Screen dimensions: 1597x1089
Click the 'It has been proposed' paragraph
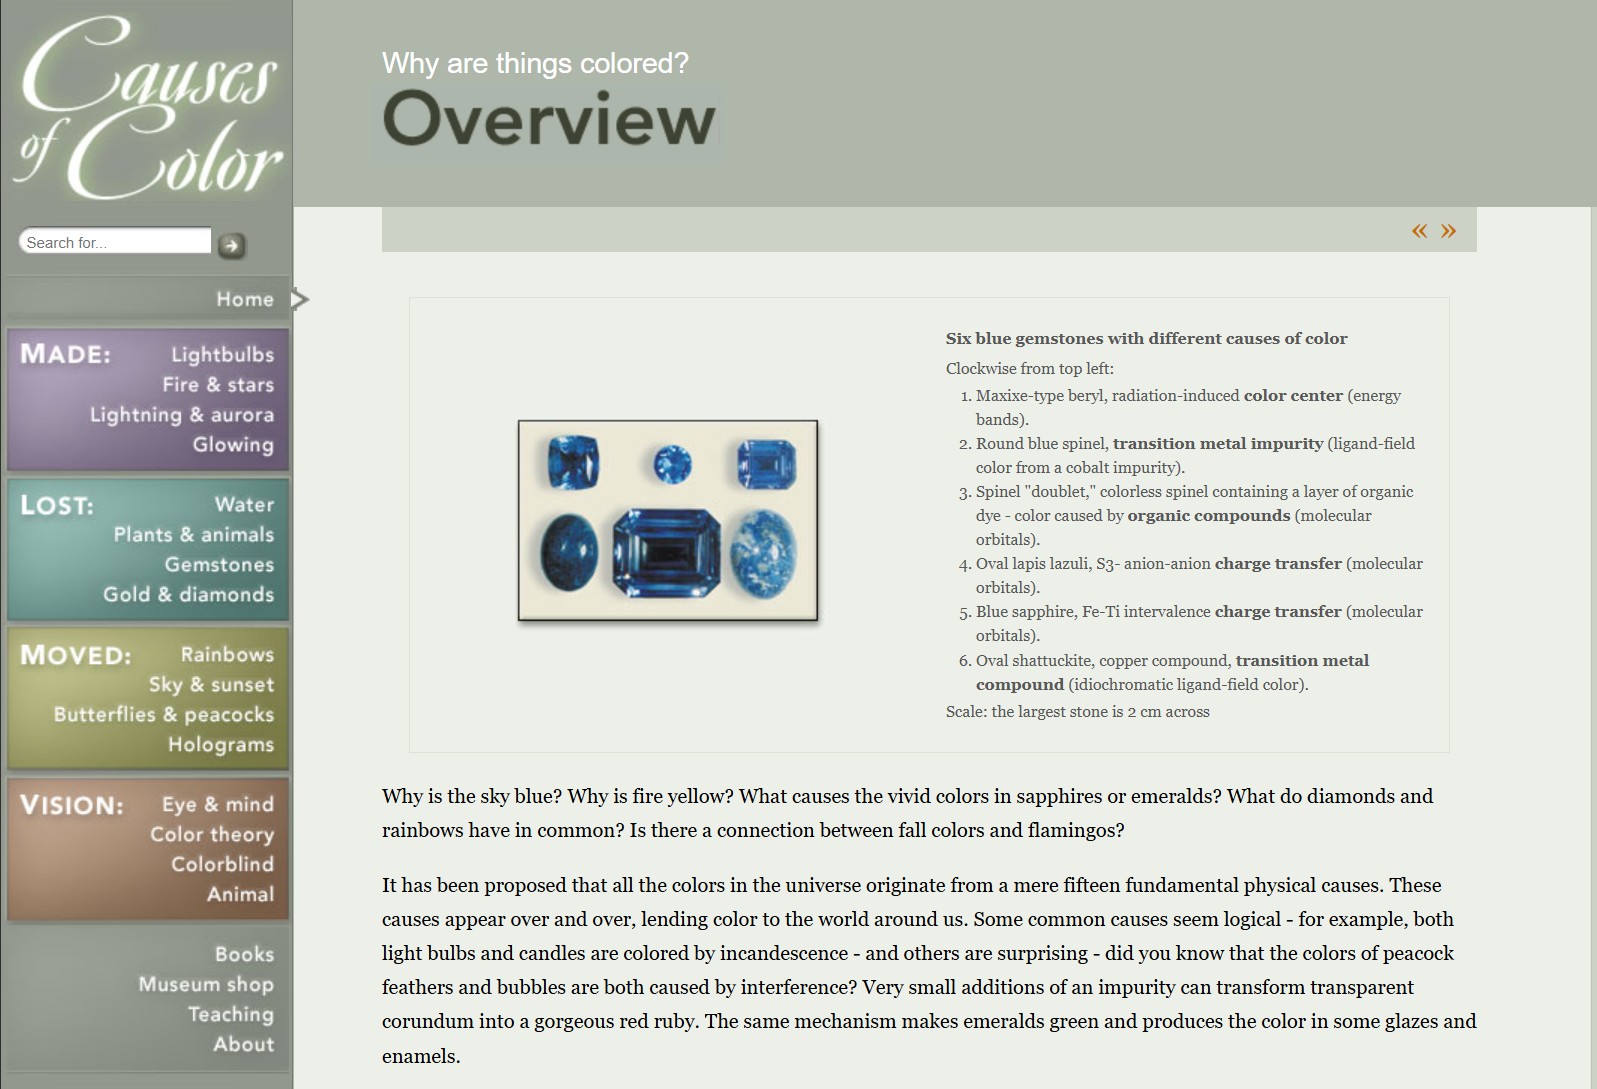[929, 970]
